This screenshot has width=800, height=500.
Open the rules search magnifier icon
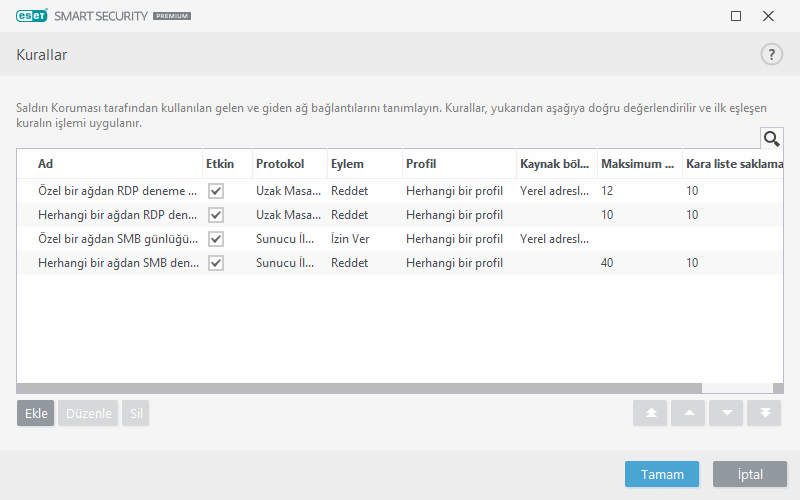pyautogui.click(x=771, y=139)
